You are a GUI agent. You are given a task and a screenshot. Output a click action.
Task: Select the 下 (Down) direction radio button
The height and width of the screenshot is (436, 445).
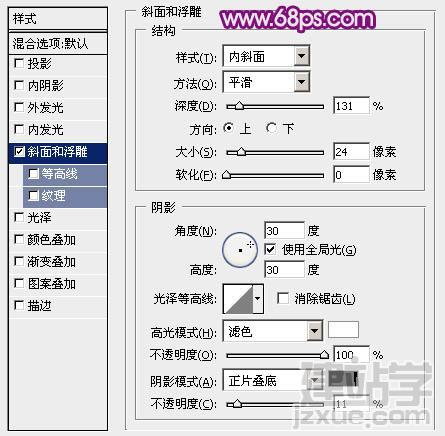[271, 128]
